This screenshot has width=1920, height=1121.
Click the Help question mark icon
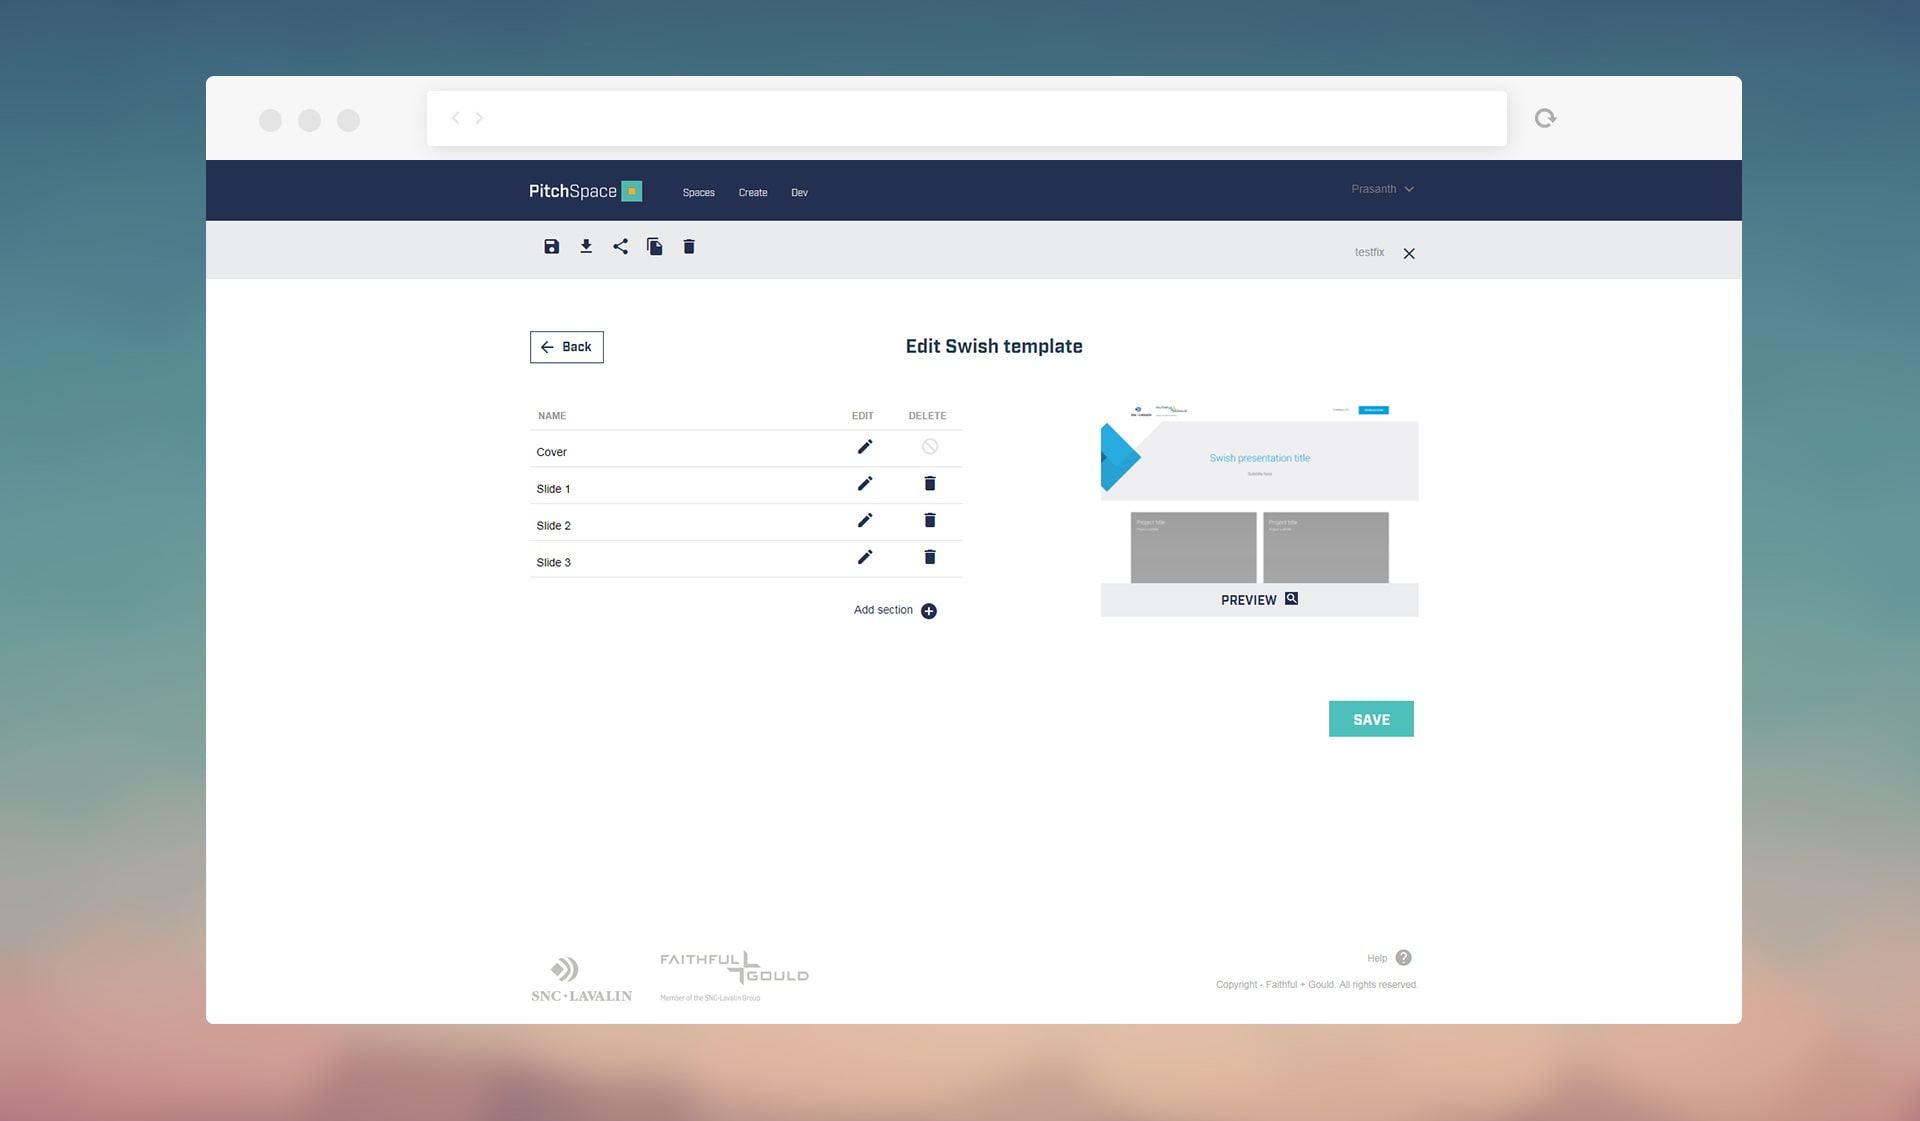click(1403, 957)
